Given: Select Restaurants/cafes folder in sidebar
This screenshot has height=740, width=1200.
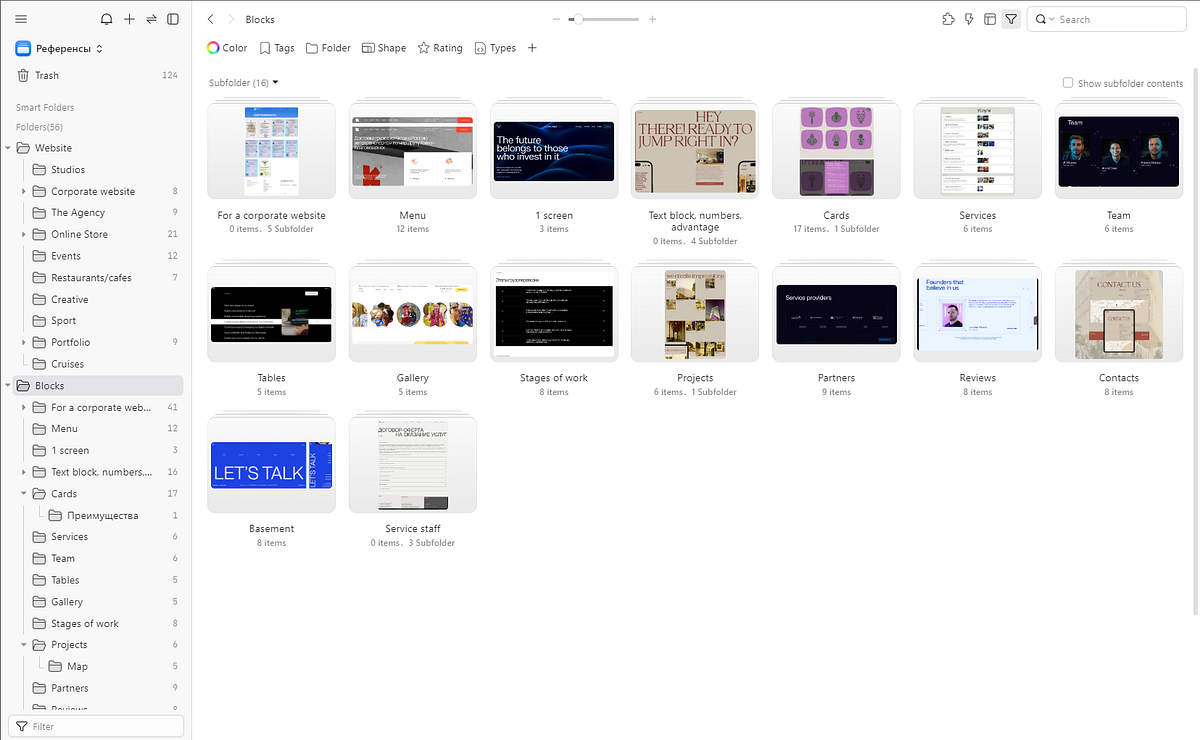Looking at the screenshot, I should pyautogui.click(x=100, y=278).
